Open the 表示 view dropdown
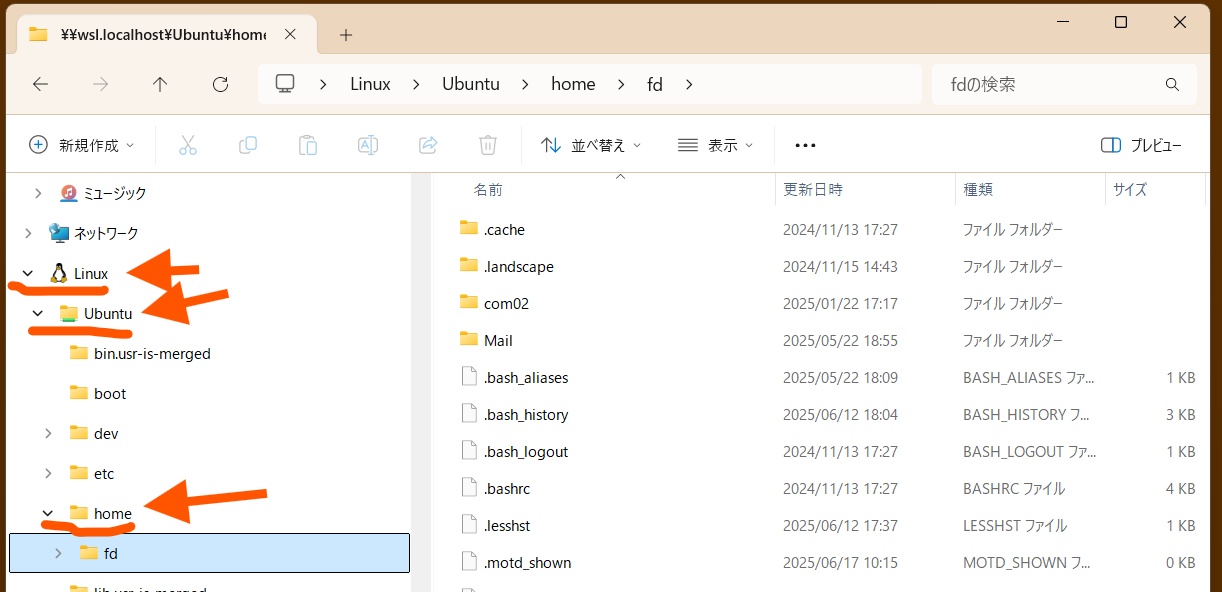 [x=715, y=145]
